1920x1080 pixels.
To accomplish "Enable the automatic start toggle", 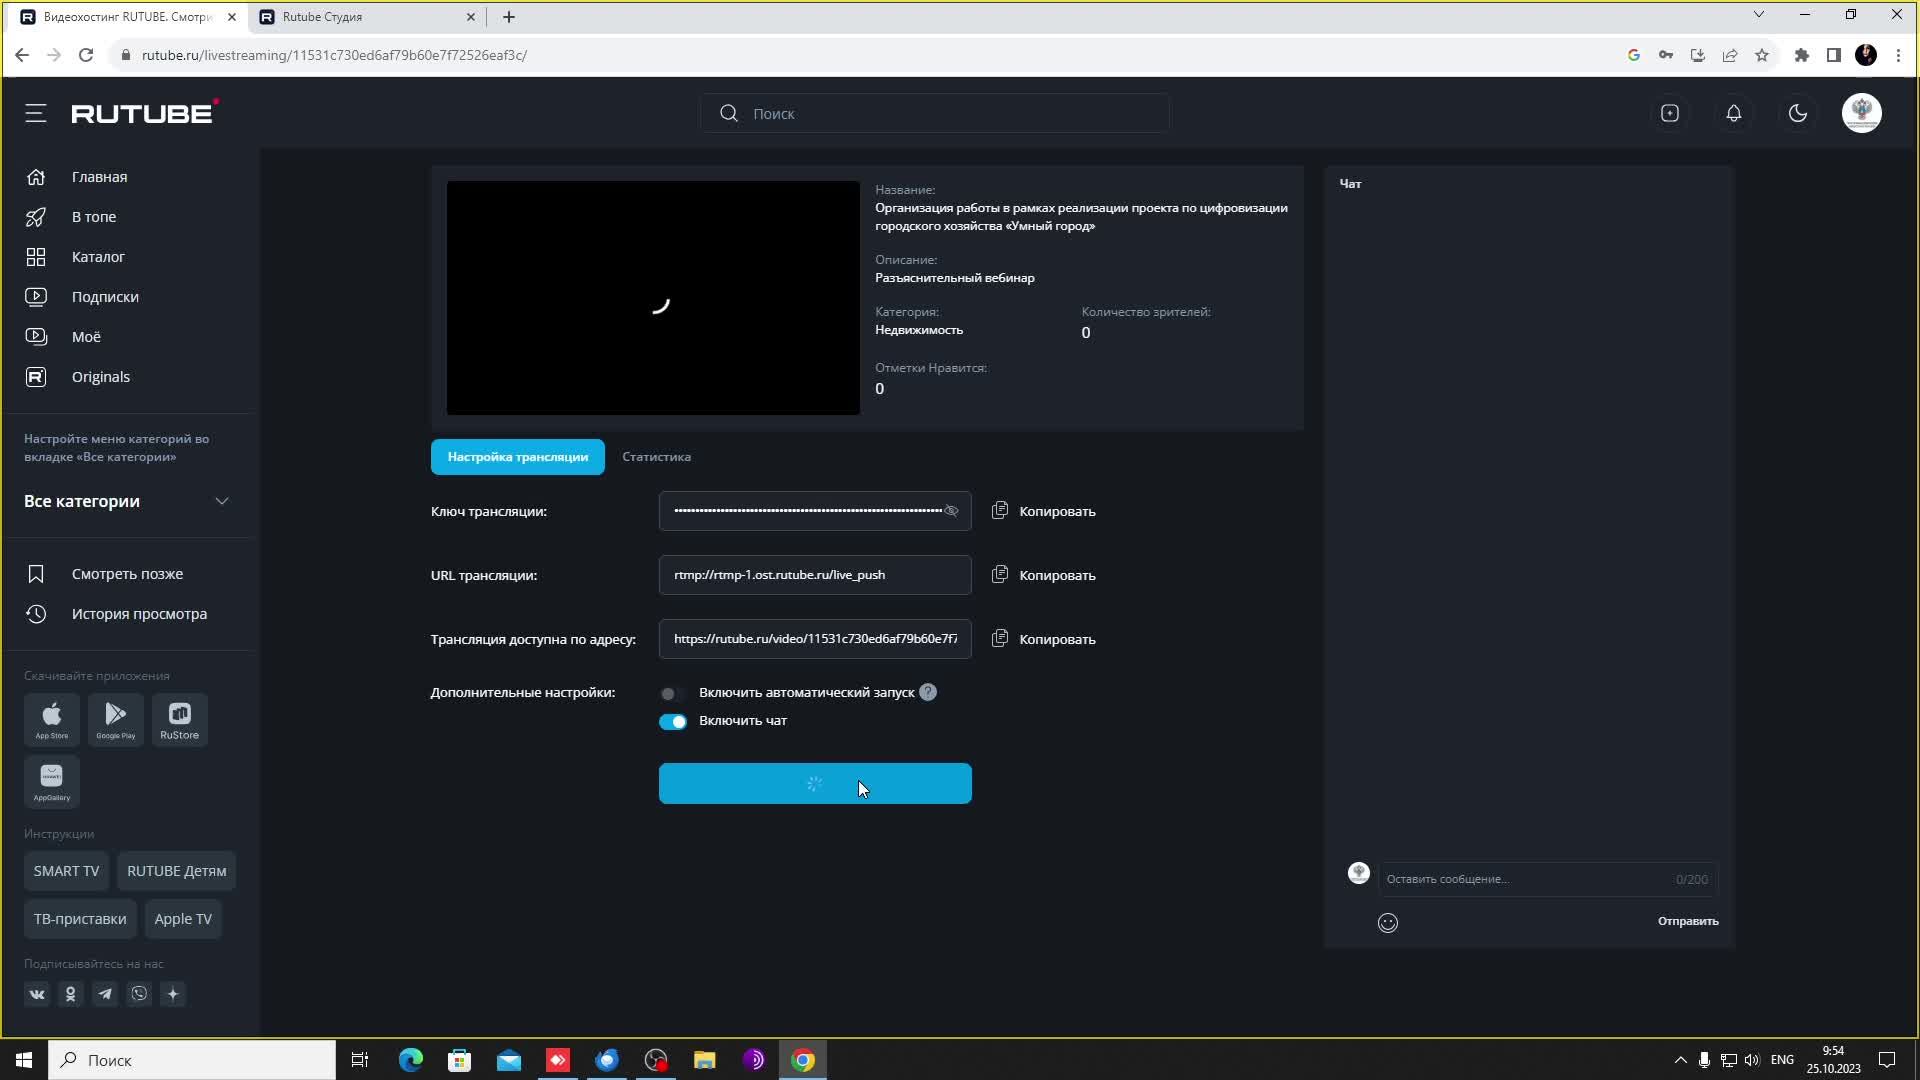I will [672, 693].
